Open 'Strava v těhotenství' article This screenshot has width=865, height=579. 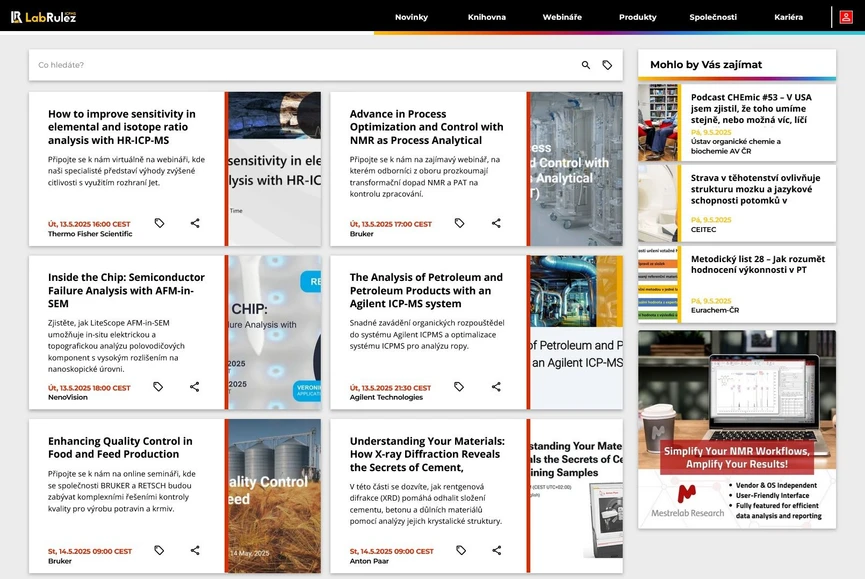pos(755,189)
